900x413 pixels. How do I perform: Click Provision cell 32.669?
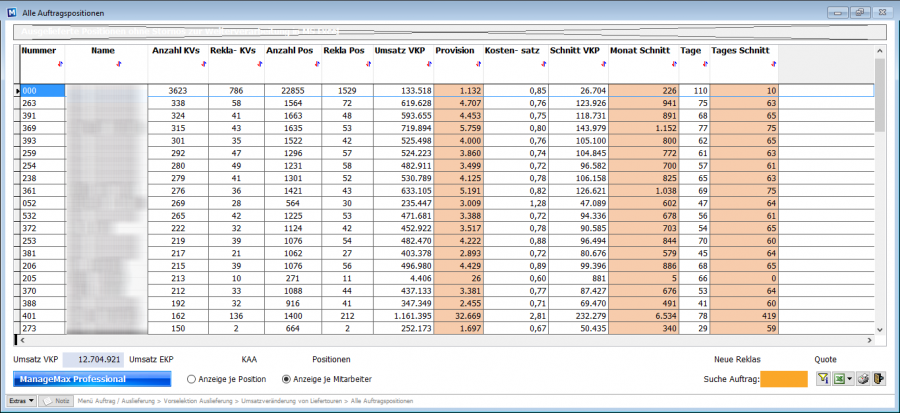[459, 315]
